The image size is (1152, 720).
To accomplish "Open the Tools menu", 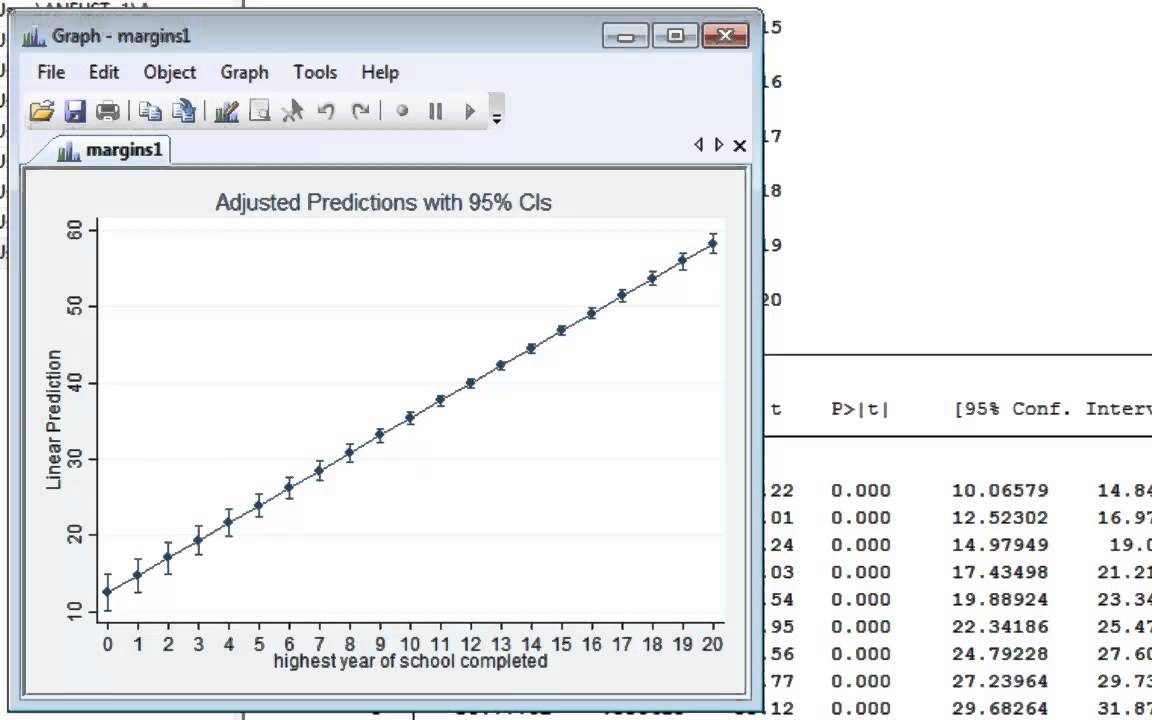I will tap(315, 72).
